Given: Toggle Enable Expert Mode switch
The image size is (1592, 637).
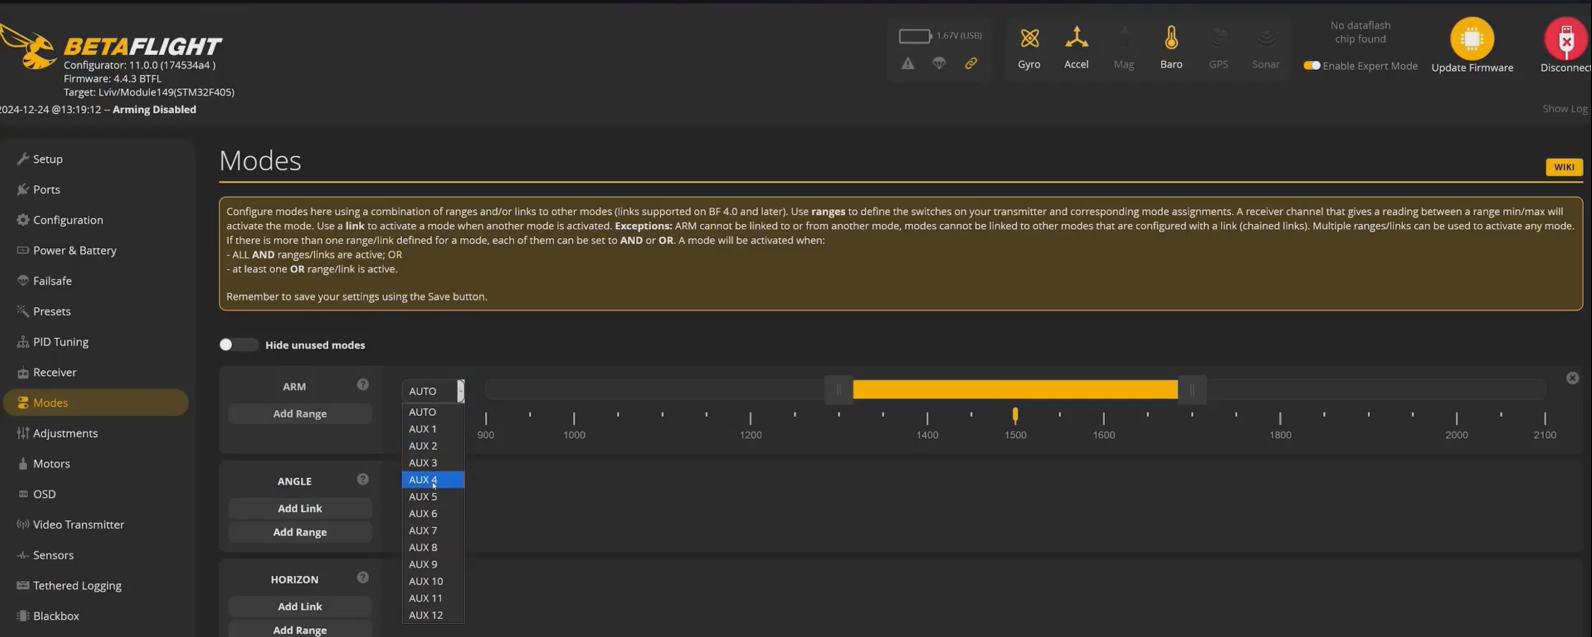Looking at the screenshot, I should click(x=1311, y=66).
